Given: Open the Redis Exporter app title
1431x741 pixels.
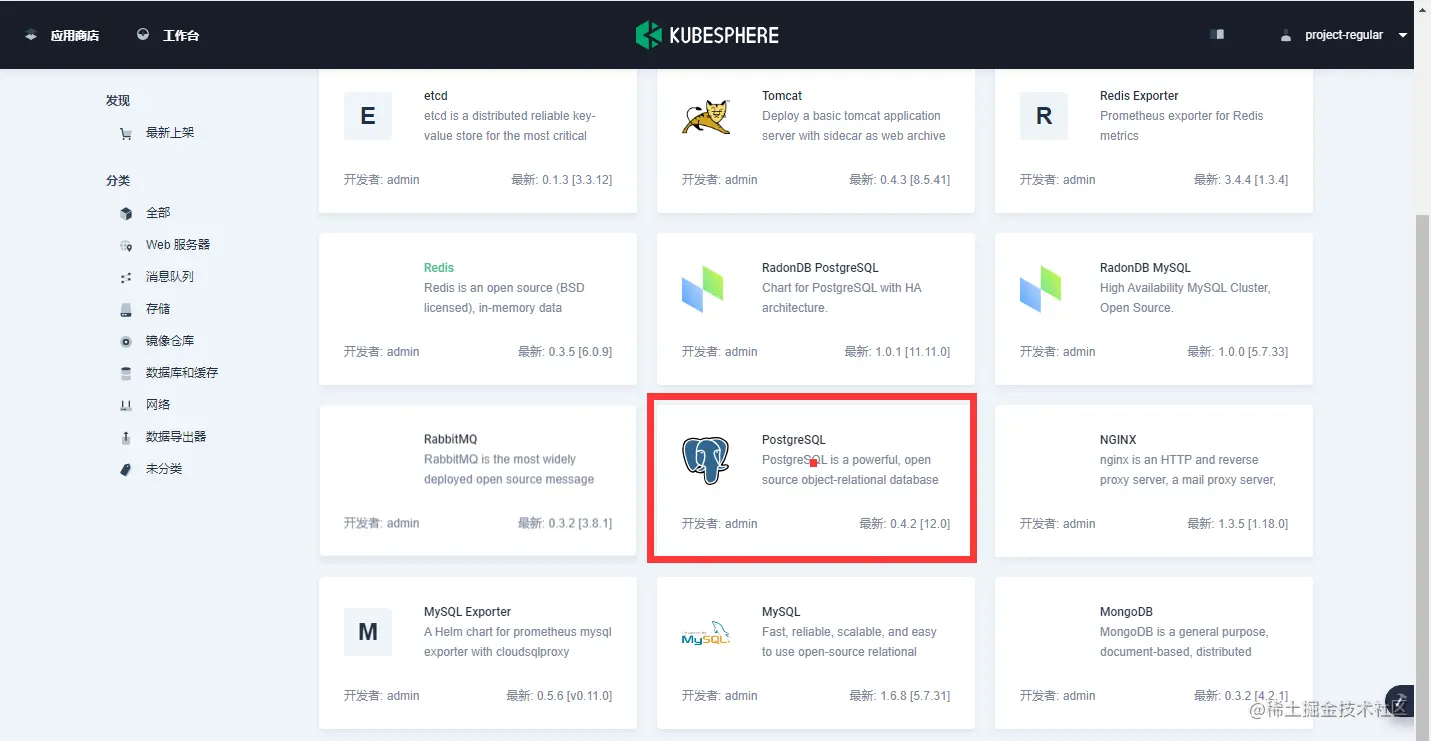Looking at the screenshot, I should tap(1139, 96).
